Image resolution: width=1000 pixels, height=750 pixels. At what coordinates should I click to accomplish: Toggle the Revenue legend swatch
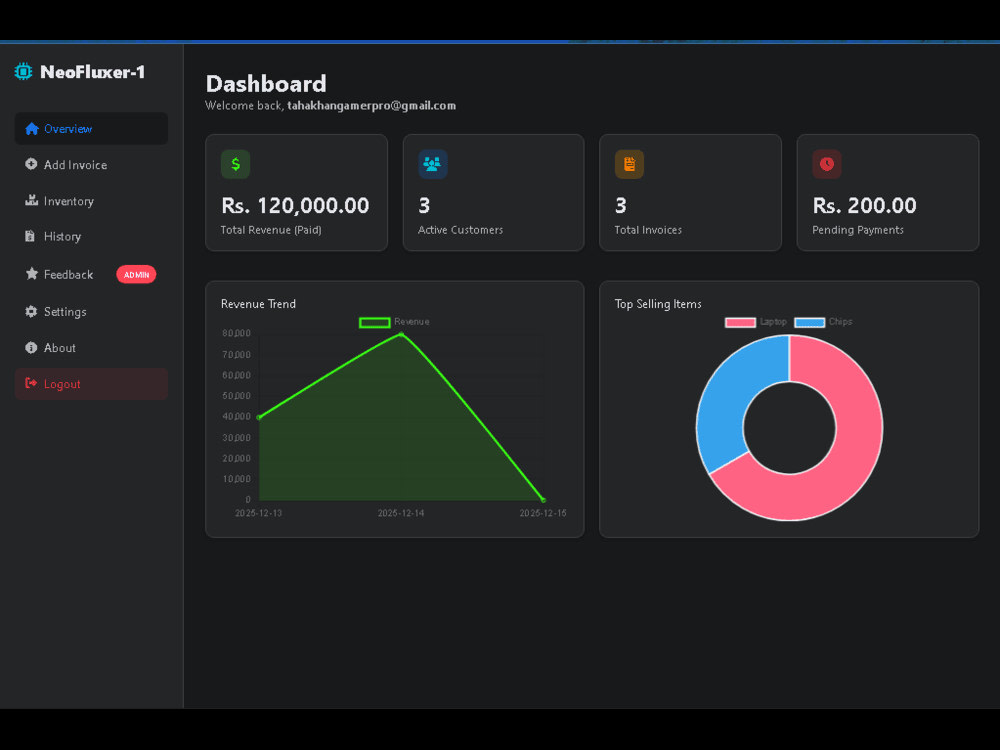[x=374, y=322]
